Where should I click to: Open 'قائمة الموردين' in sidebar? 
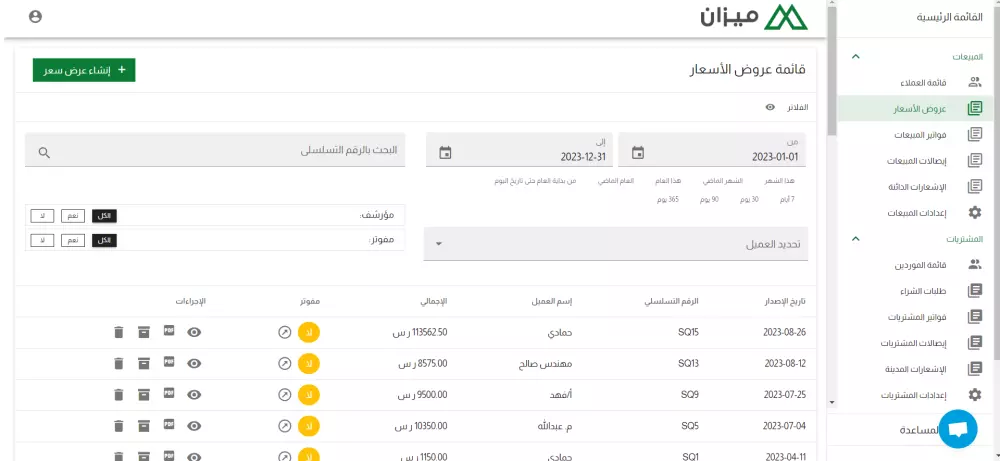916,264
